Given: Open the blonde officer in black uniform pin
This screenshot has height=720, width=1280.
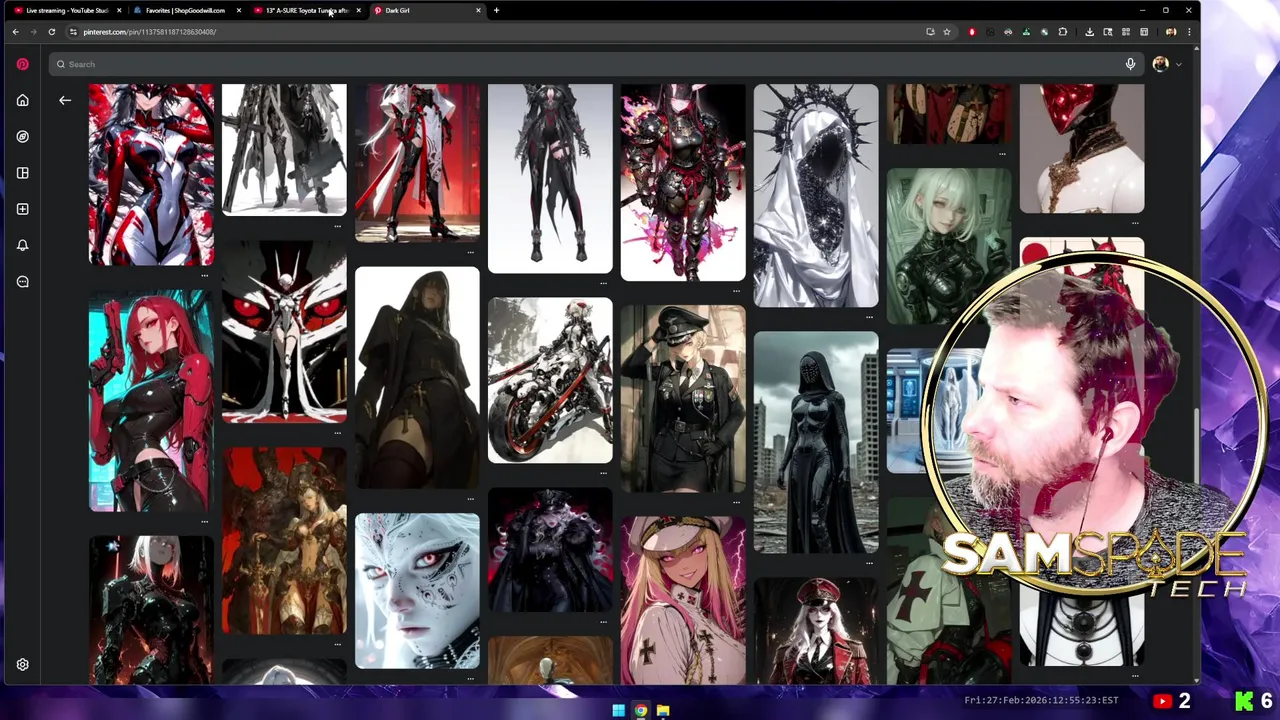Looking at the screenshot, I should coord(683,398).
